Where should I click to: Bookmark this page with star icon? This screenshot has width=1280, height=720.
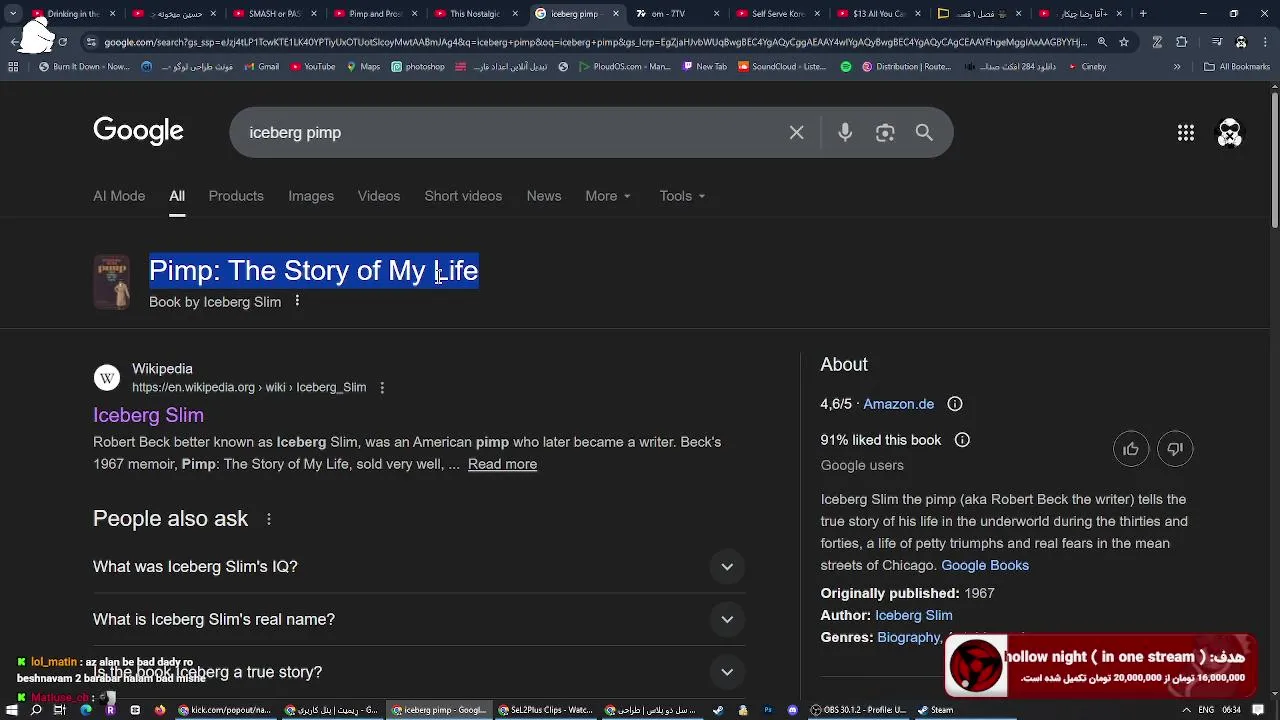point(1124,42)
